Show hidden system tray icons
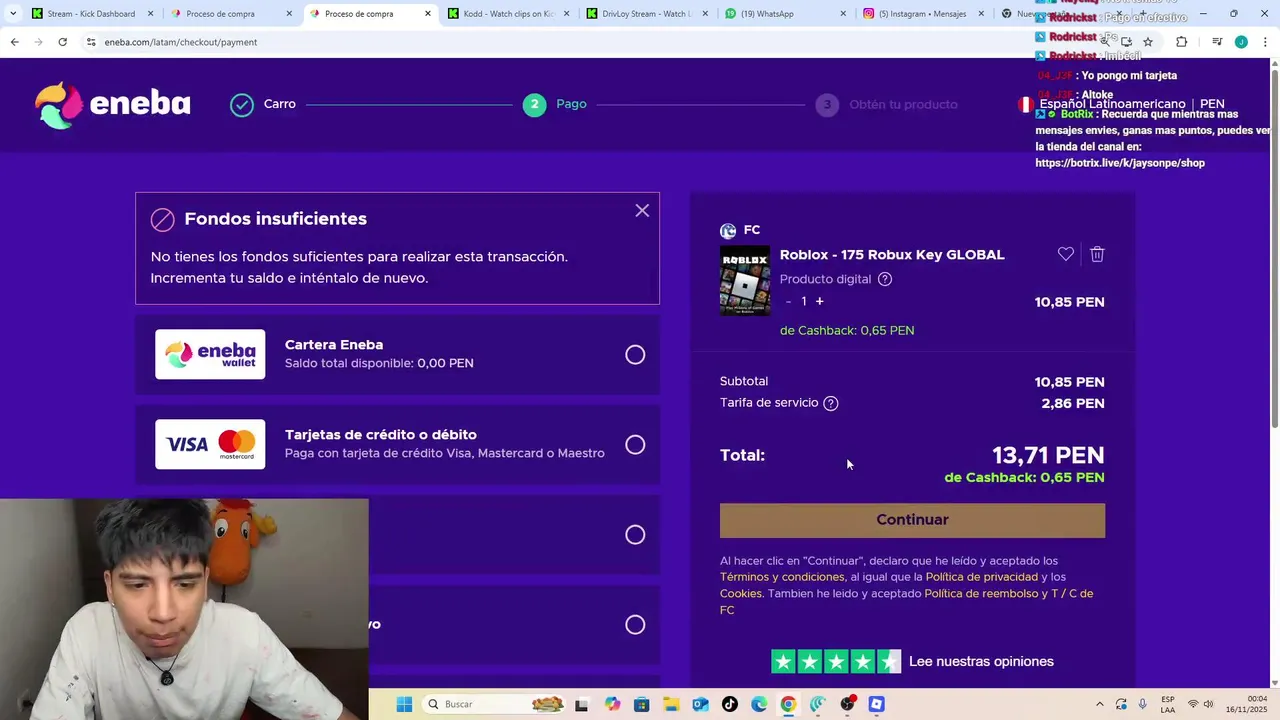The image size is (1280, 720). pos(1099,705)
